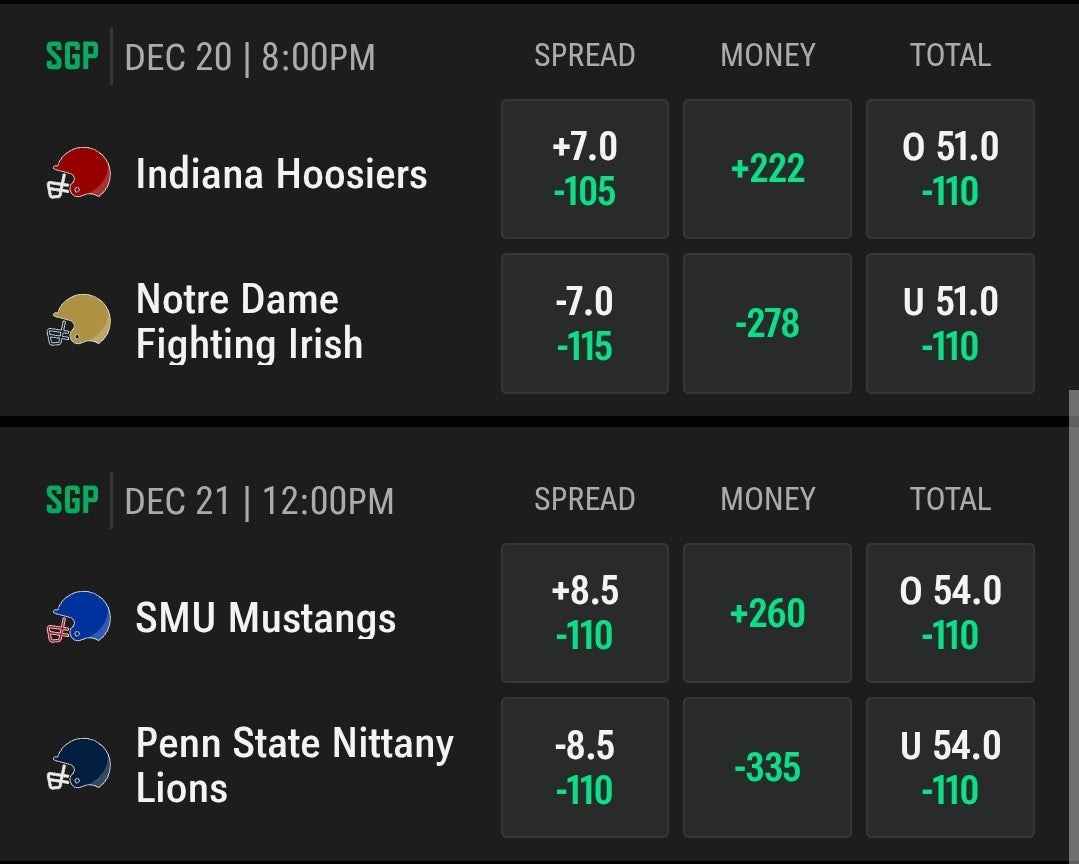This screenshot has width=1079, height=864.
Task: Select SMU +8.5 spread
Action: 585,613
